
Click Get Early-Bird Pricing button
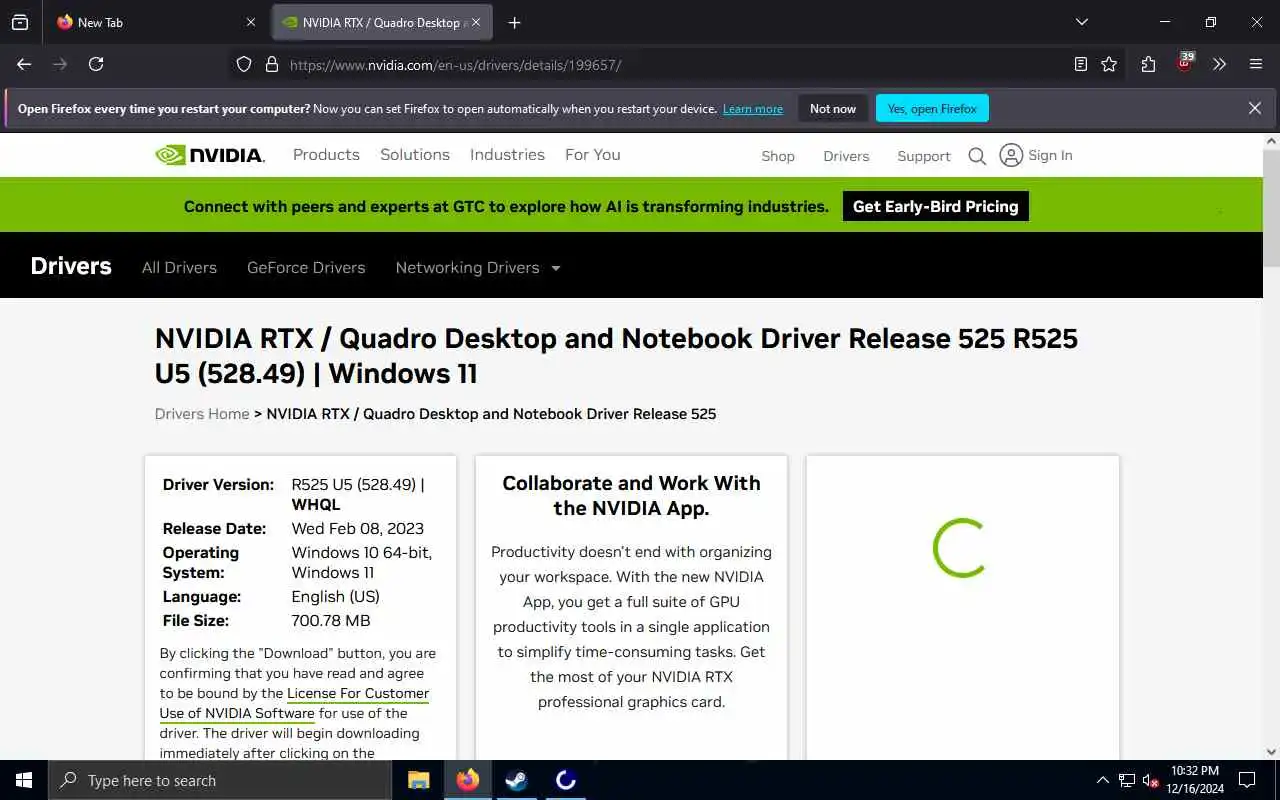(x=936, y=206)
